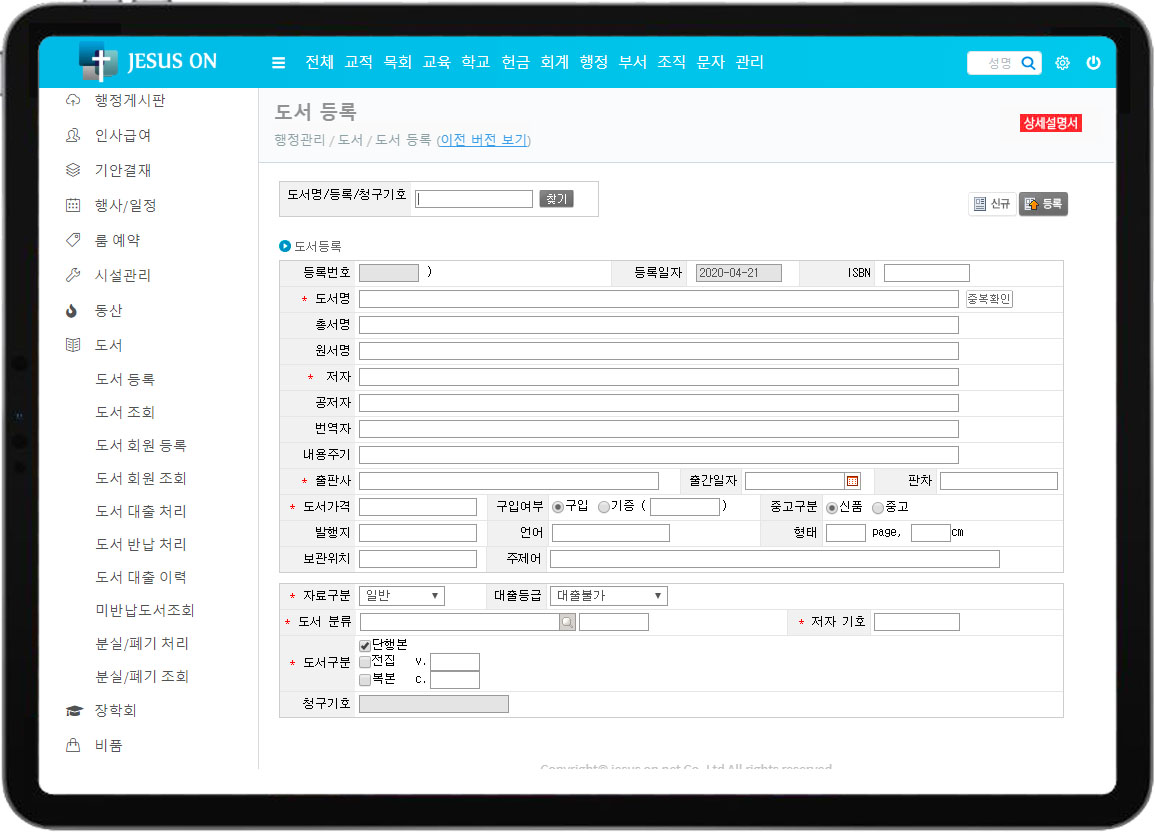Expand the 대출등급 dropdown
The width and height of the screenshot is (1155, 832).
tap(608, 596)
